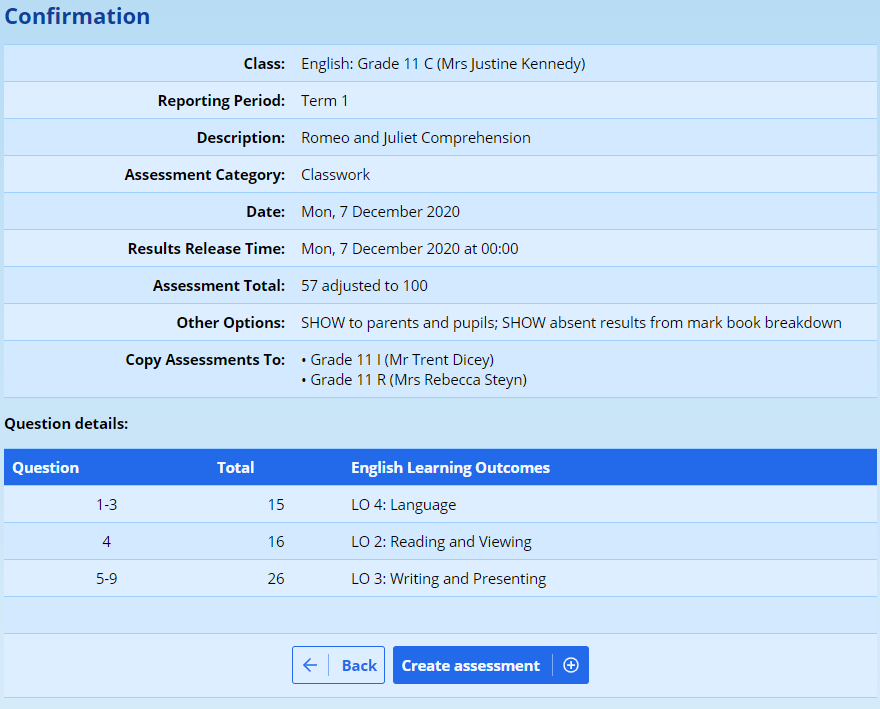880x709 pixels.
Task: Click Romeo and Juliet Comprehension description
Action: (x=415, y=138)
